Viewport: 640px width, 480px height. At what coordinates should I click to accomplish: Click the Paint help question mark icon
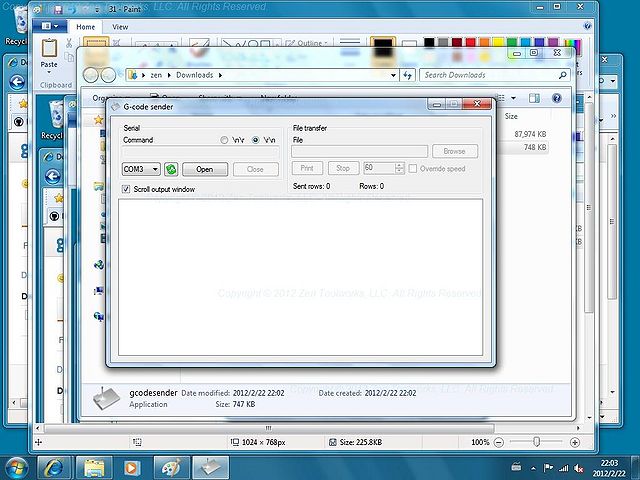587,26
